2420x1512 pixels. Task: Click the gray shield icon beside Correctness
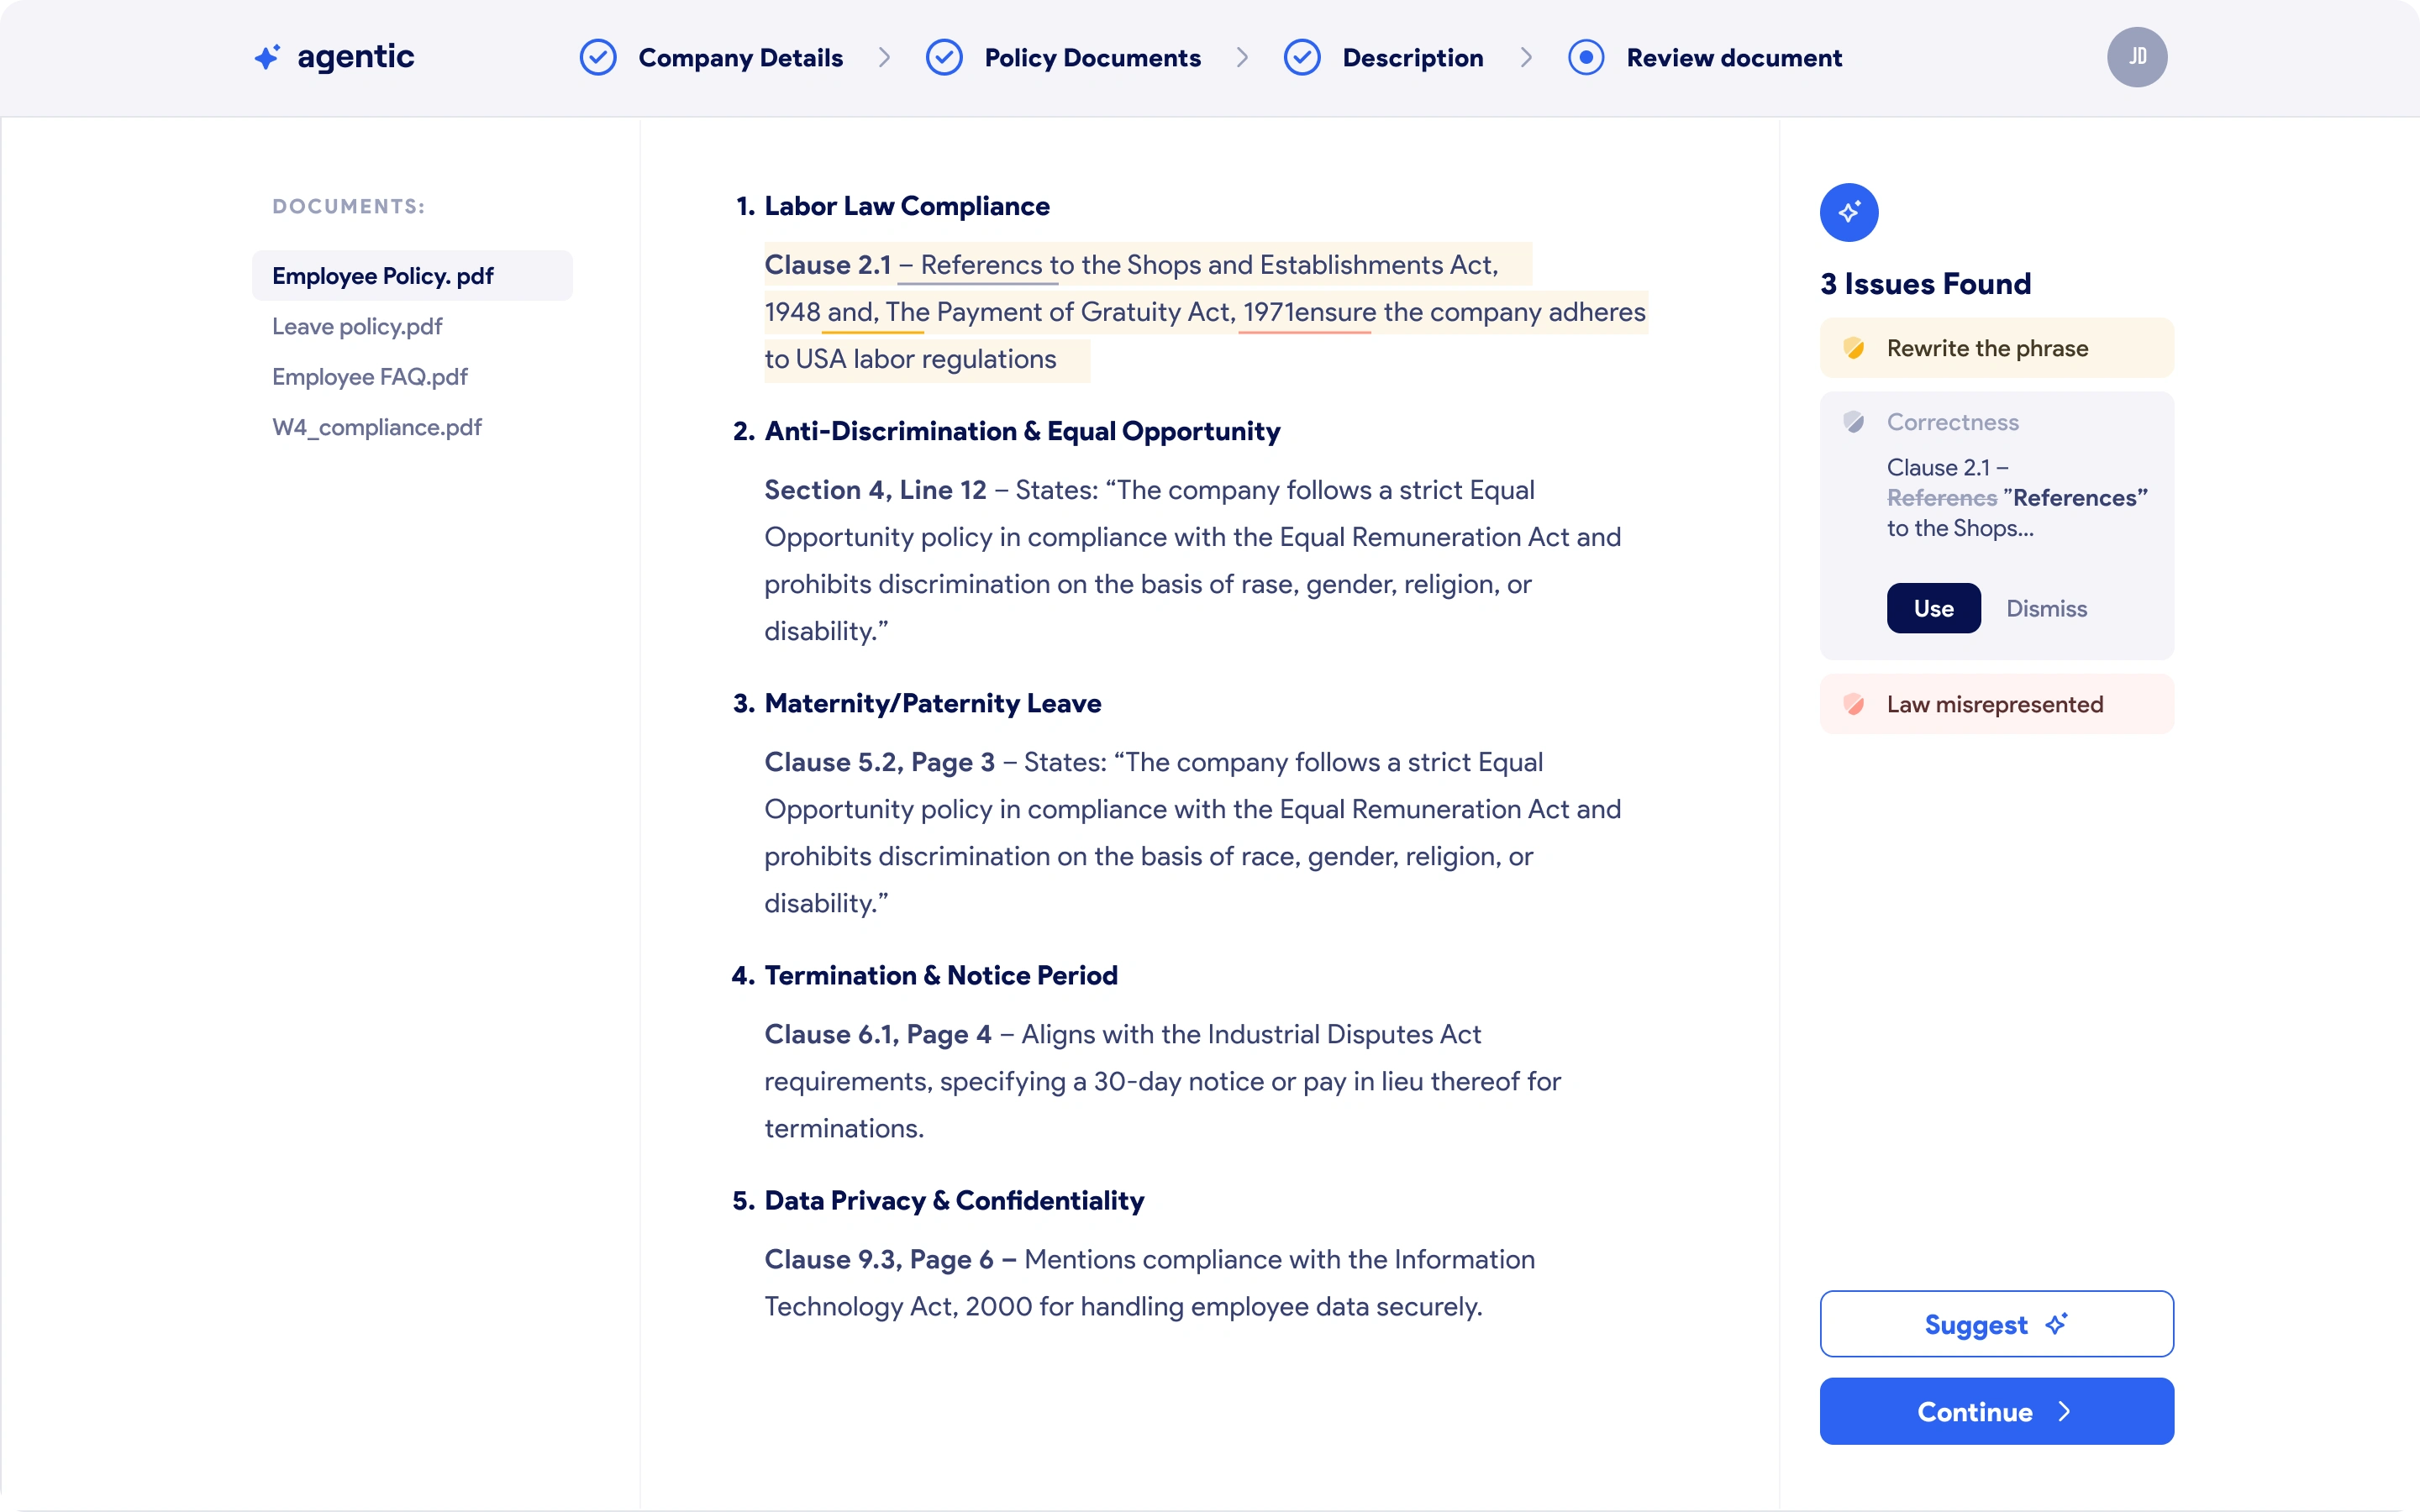tap(1853, 422)
